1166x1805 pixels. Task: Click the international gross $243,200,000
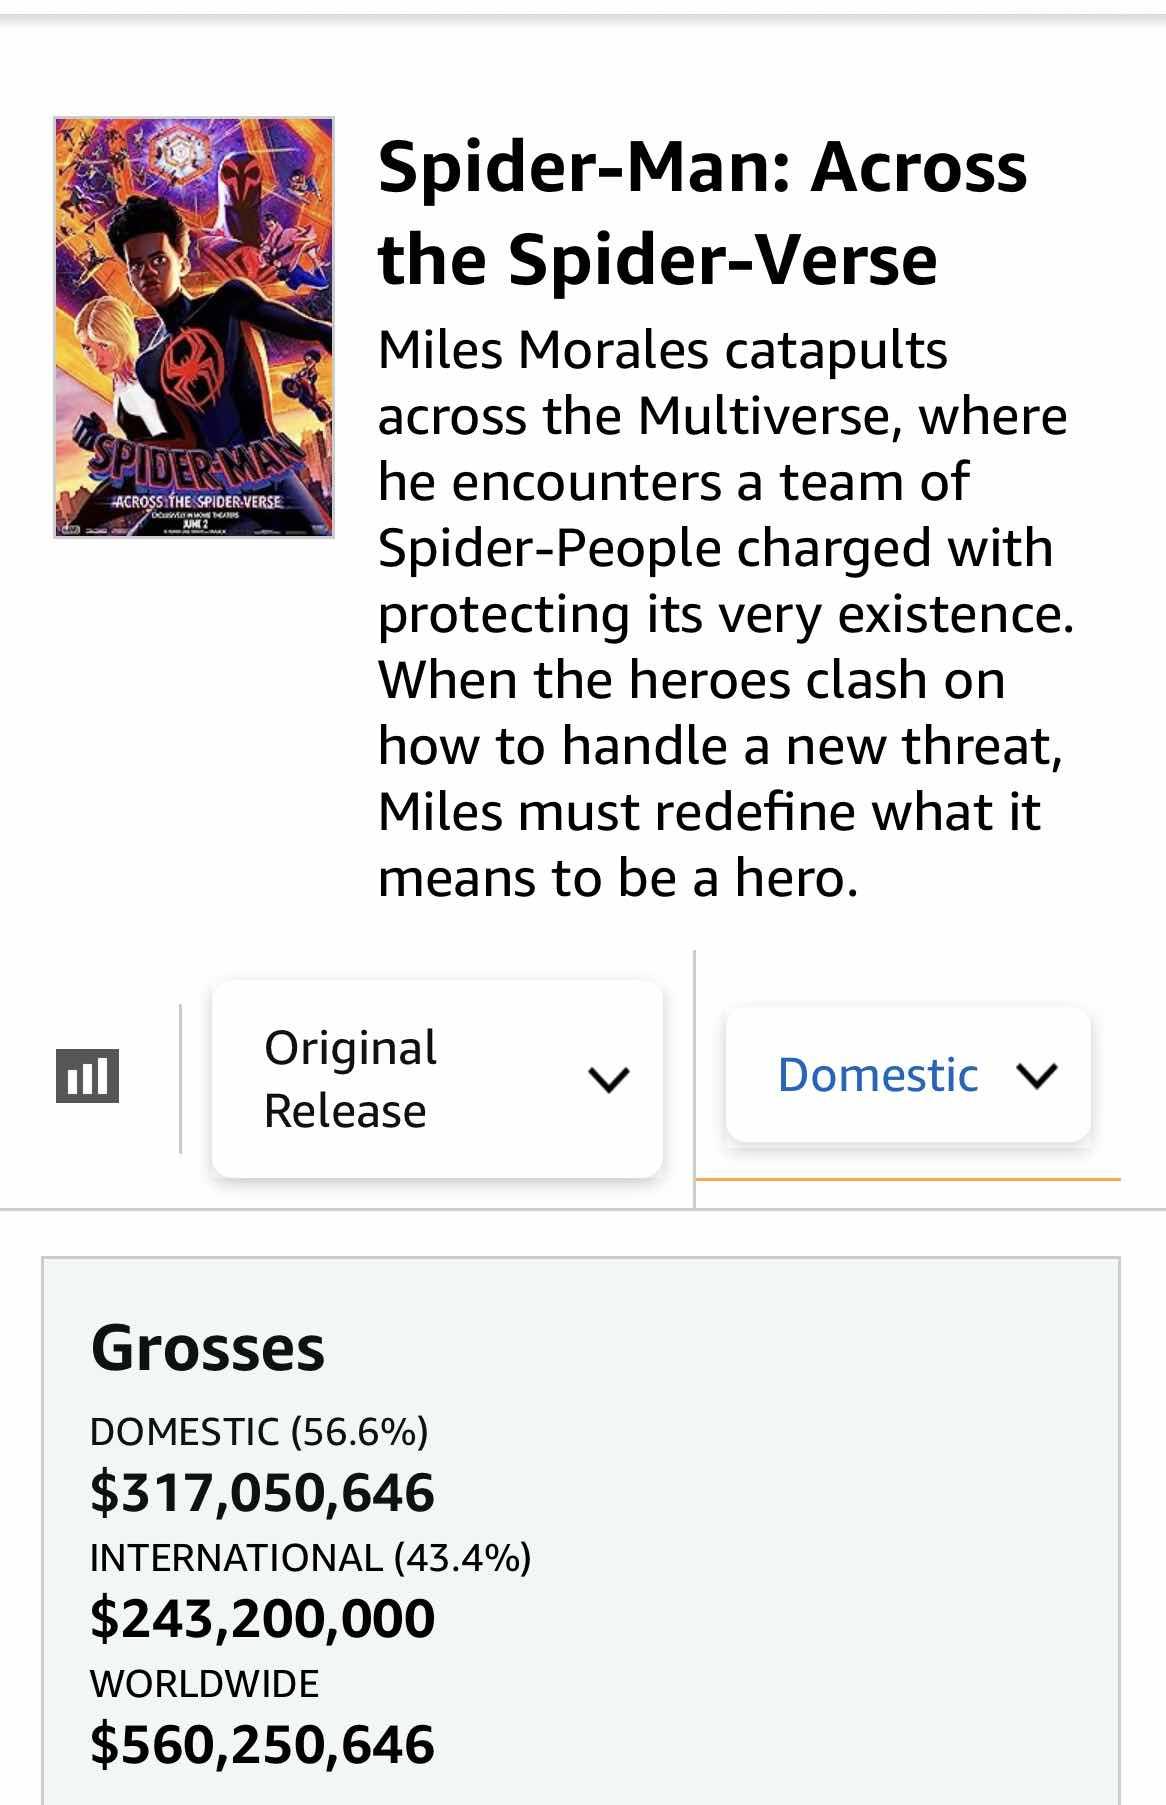click(x=262, y=1618)
